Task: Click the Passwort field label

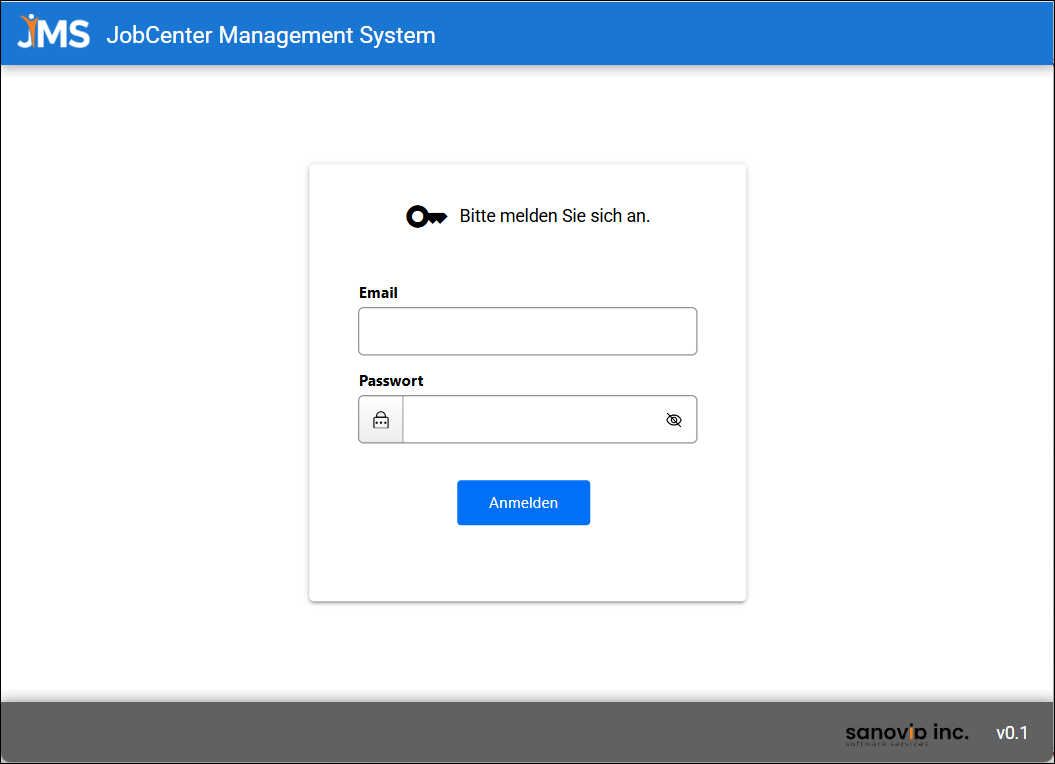Action: (x=391, y=381)
